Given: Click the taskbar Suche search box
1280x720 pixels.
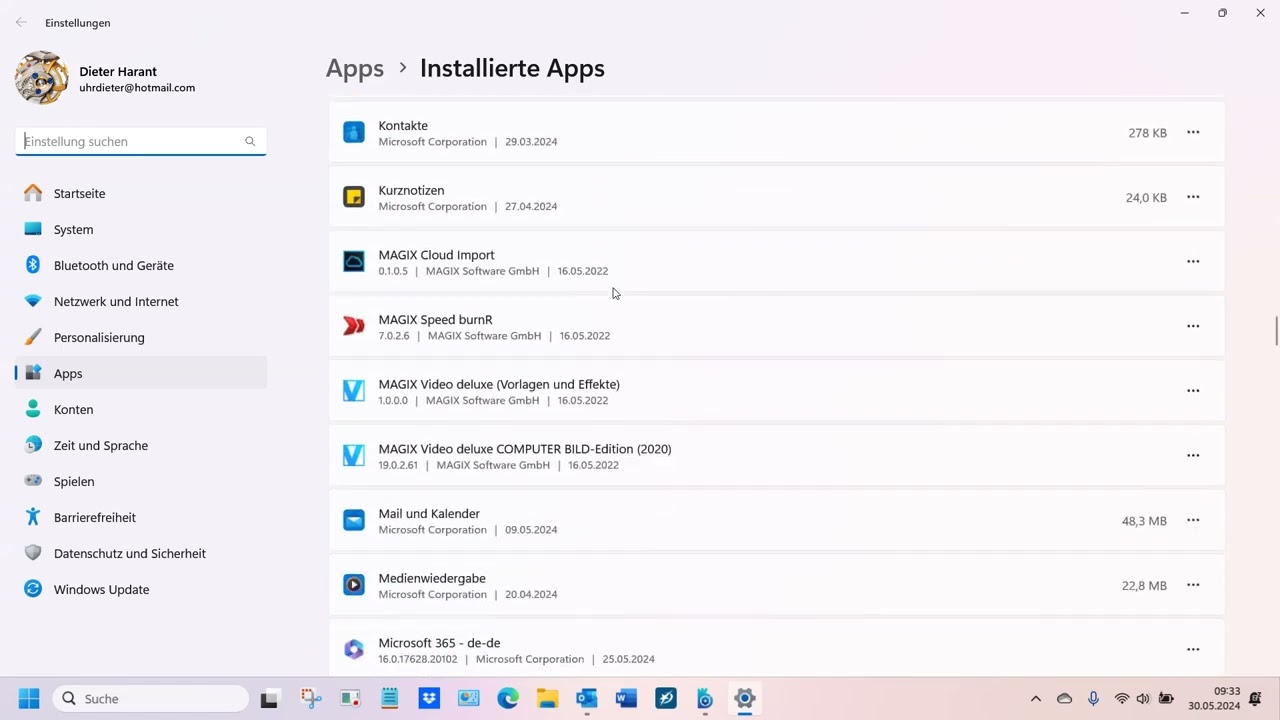Looking at the screenshot, I should pyautogui.click(x=151, y=698).
